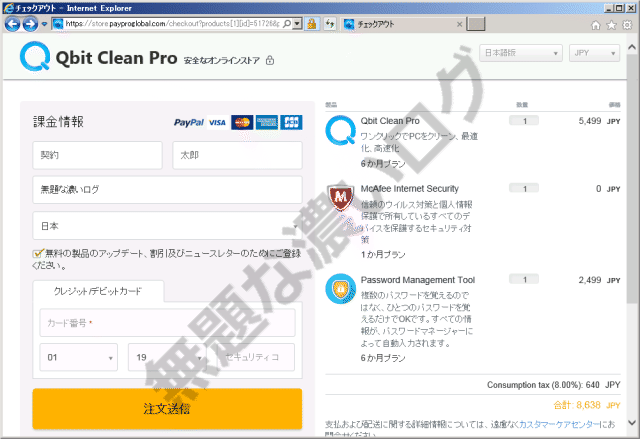
Task: Click the Consumption tax (8.00%) line
Action: pos(553,385)
